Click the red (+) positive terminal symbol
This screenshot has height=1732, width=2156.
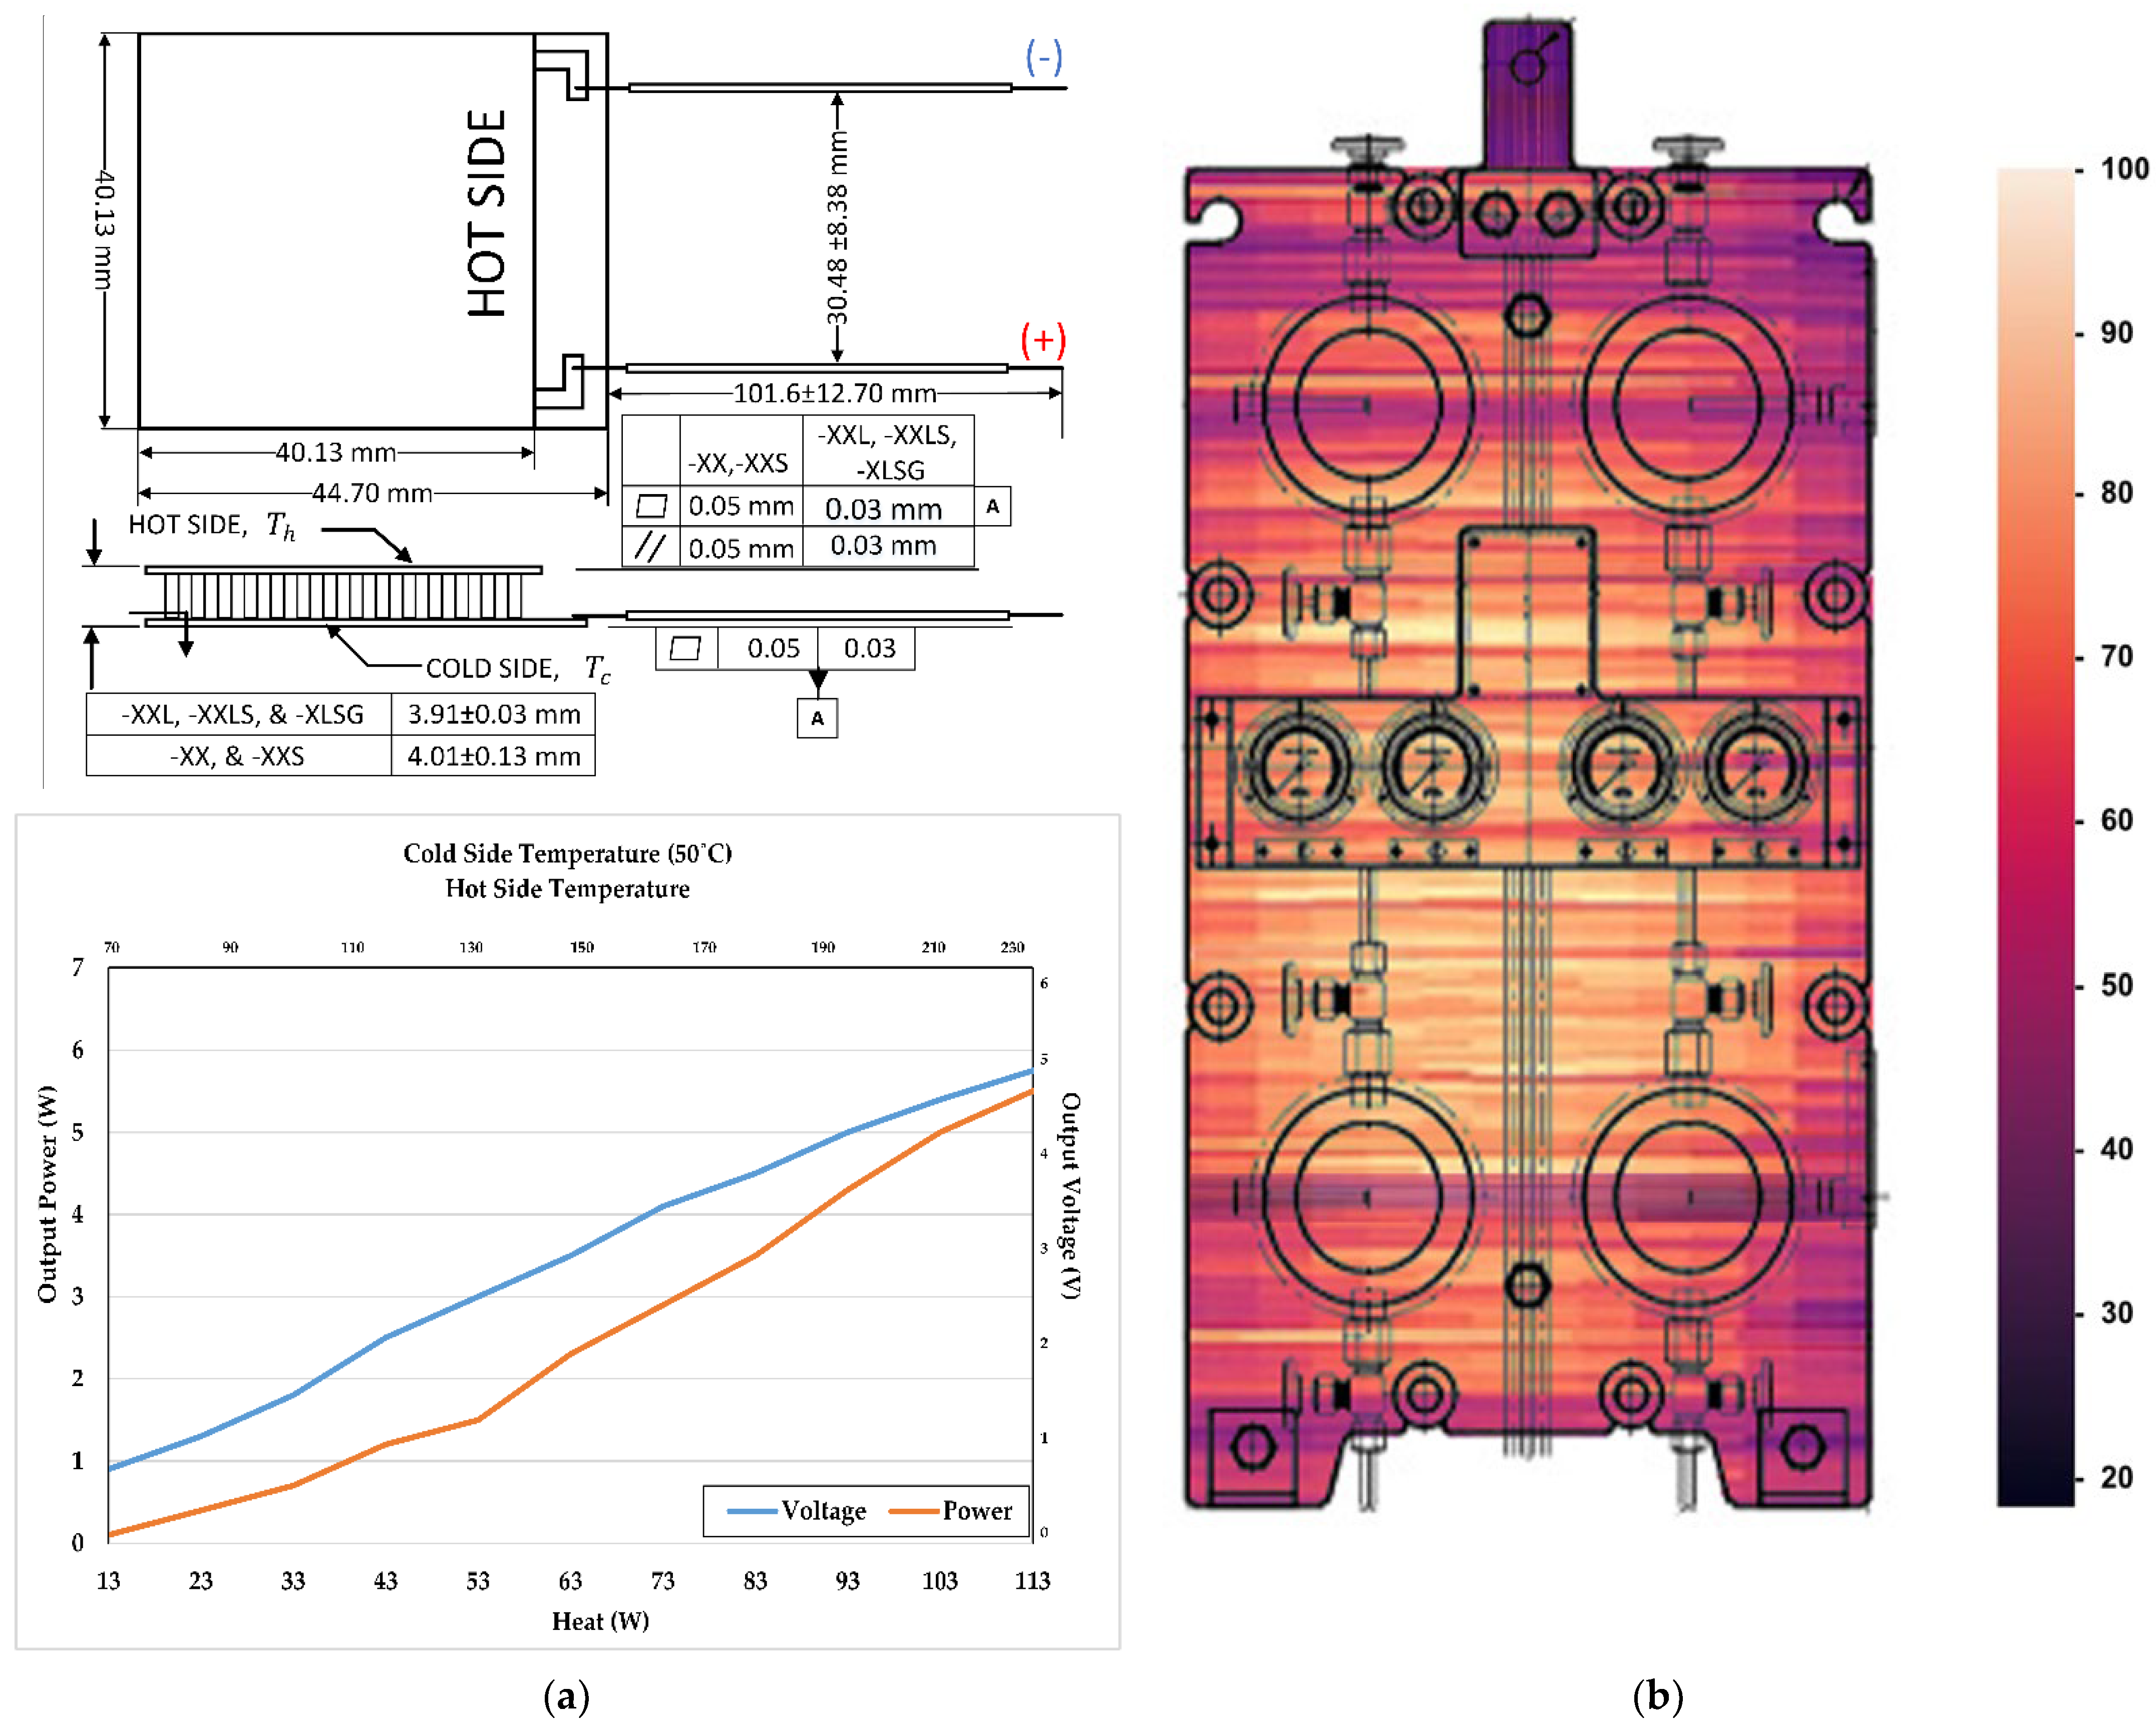pyautogui.click(x=1043, y=341)
